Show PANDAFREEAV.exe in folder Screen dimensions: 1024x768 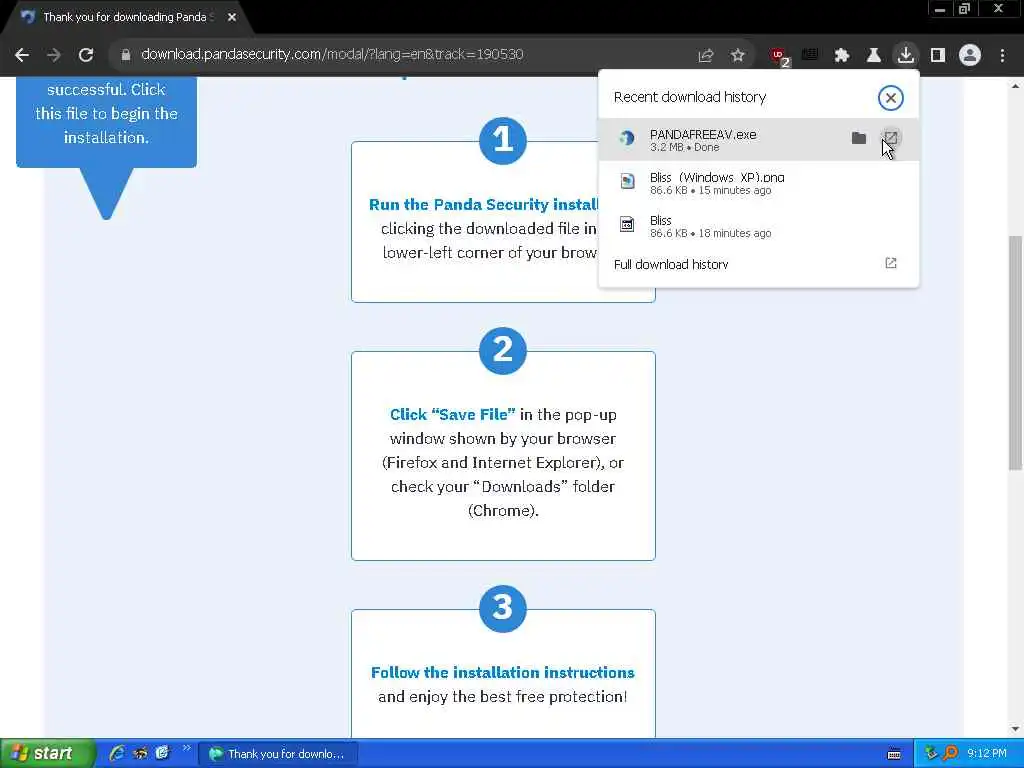click(859, 138)
